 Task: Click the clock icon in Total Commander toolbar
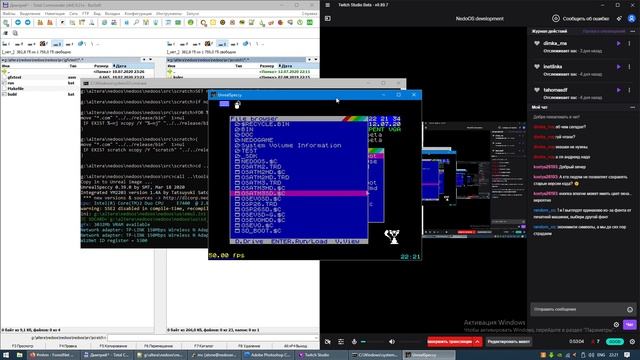point(300,22)
